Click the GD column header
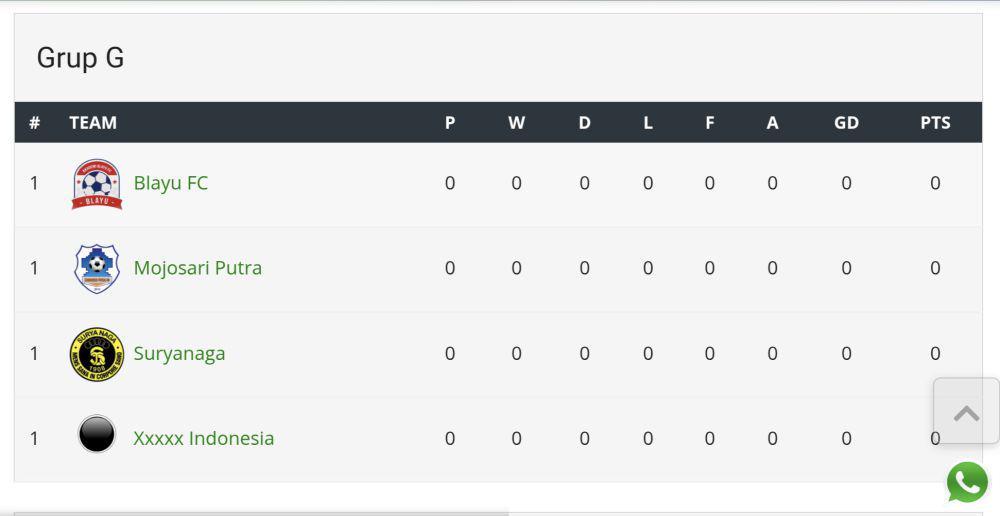Viewport: 1000px width, 516px height. [x=846, y=122]
